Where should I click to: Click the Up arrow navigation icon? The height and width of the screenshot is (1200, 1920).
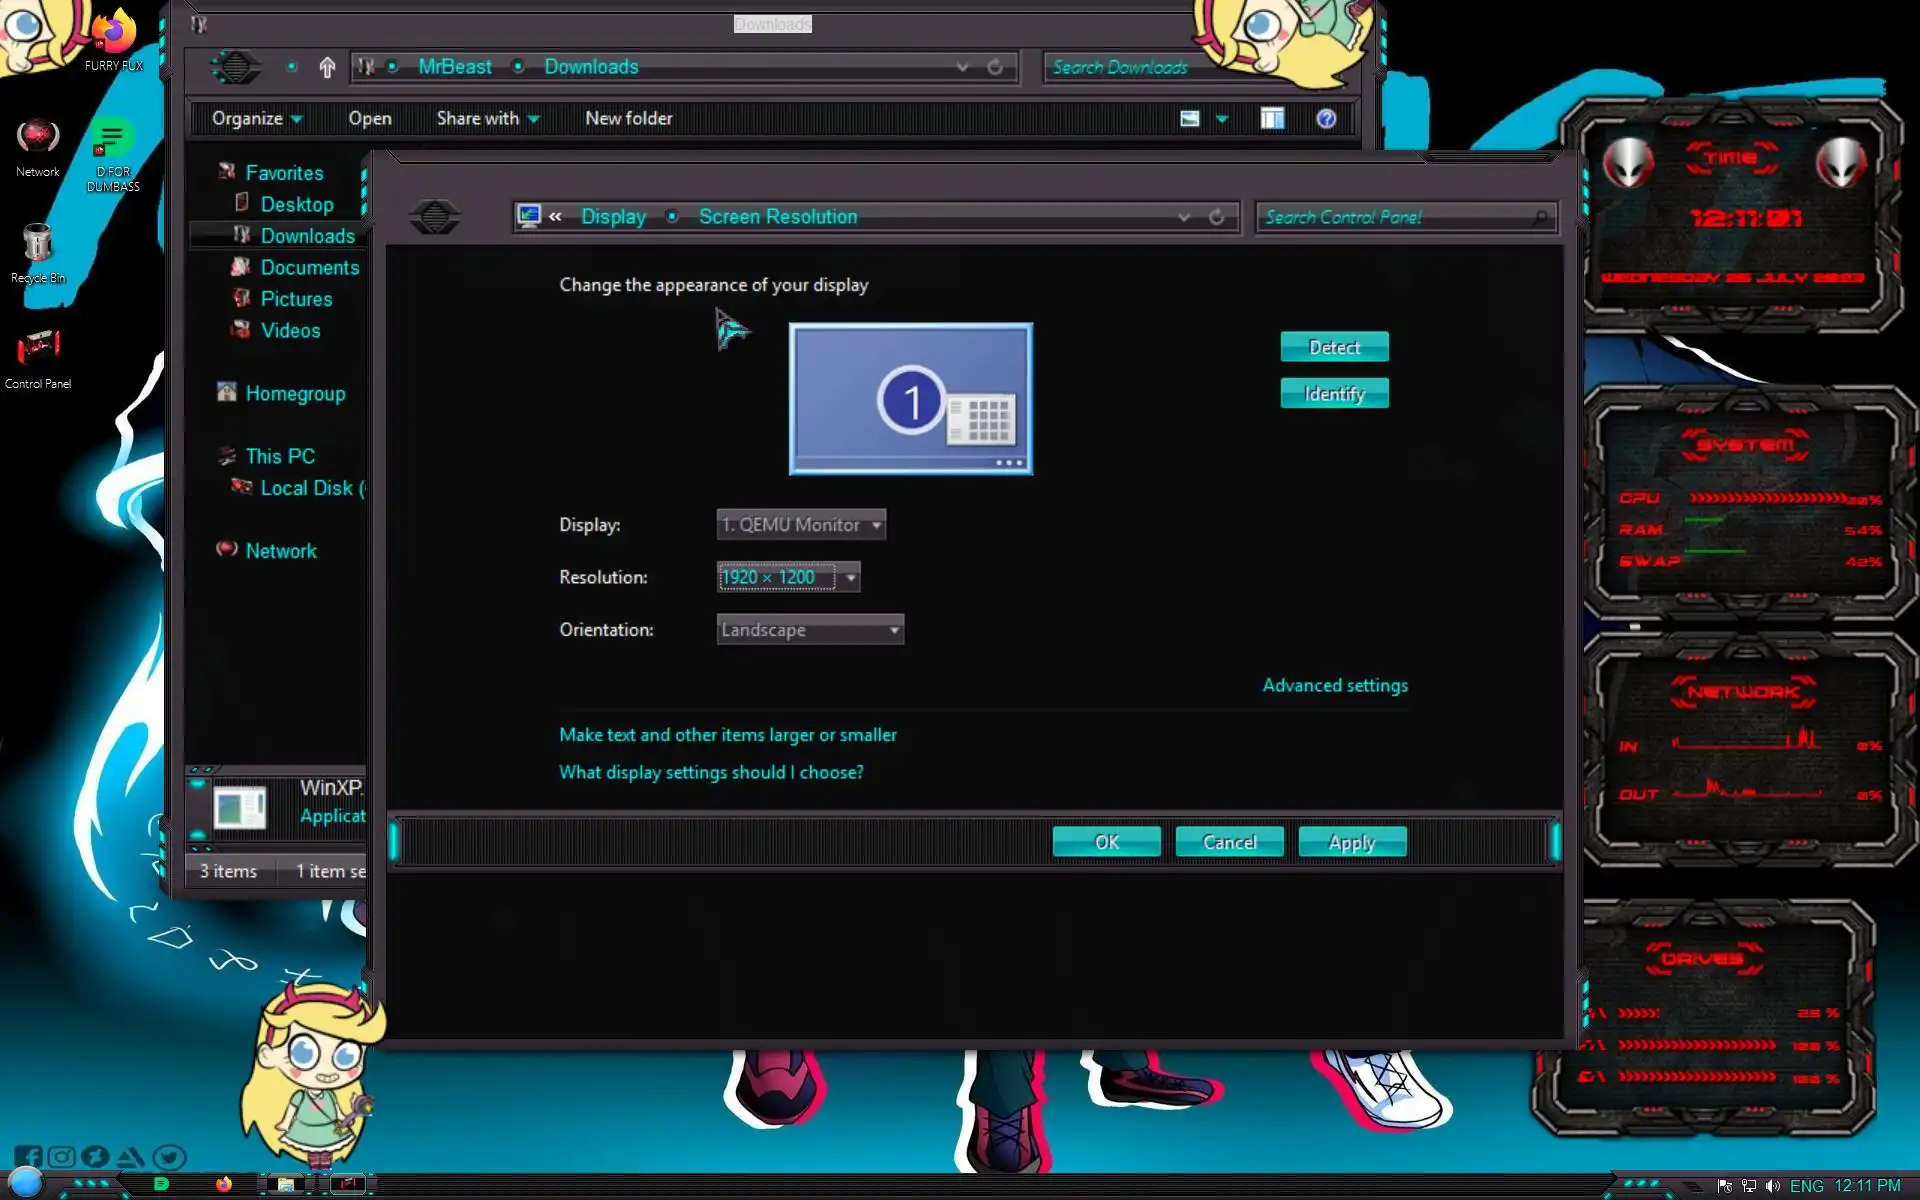coord(327,67)
